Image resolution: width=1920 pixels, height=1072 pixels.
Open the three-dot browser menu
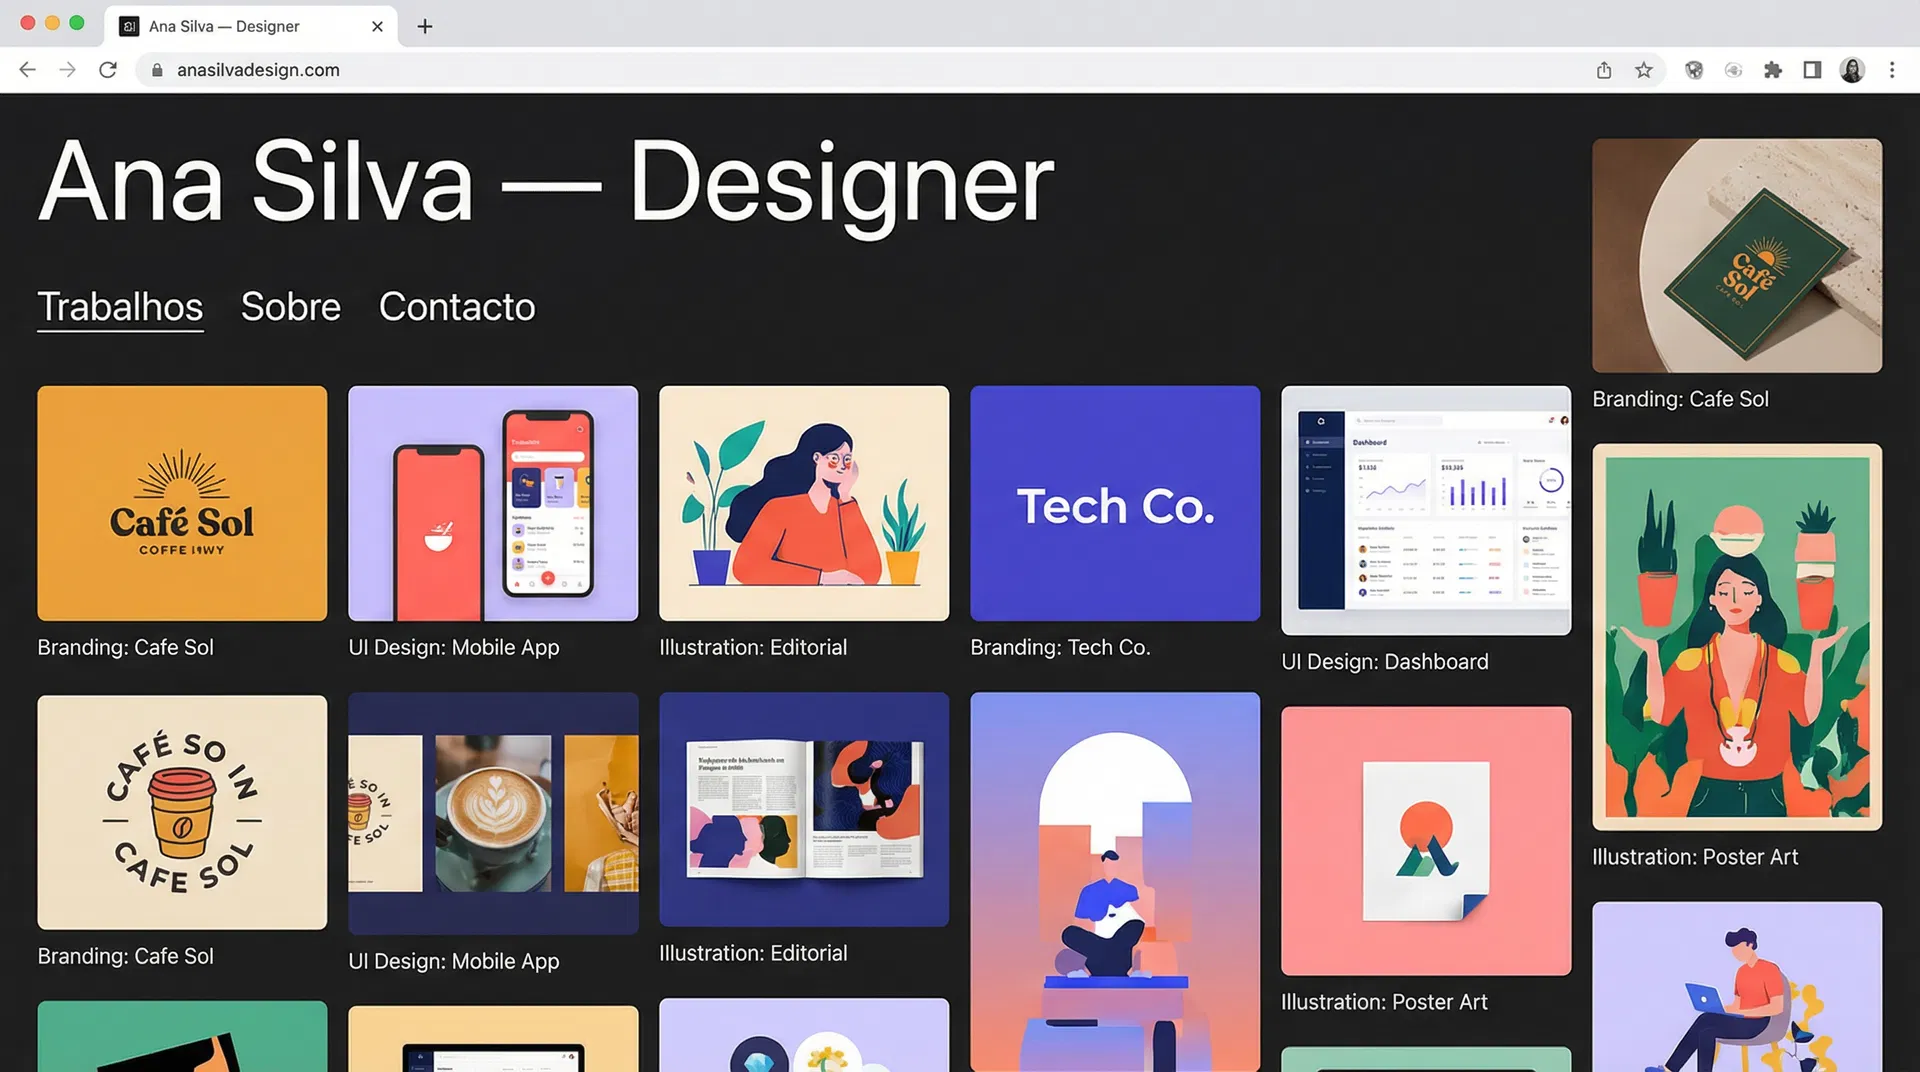[x=1892, y=70]
